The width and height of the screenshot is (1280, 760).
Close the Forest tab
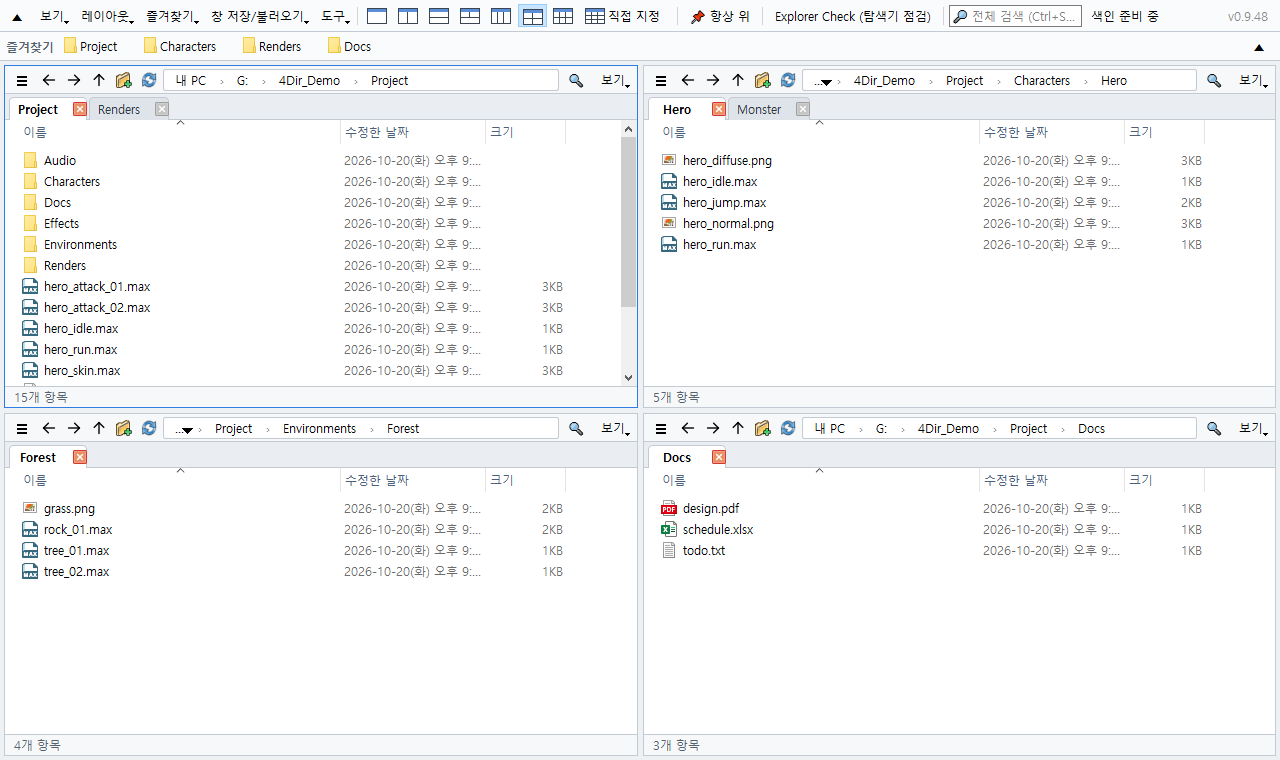(80, 457)
